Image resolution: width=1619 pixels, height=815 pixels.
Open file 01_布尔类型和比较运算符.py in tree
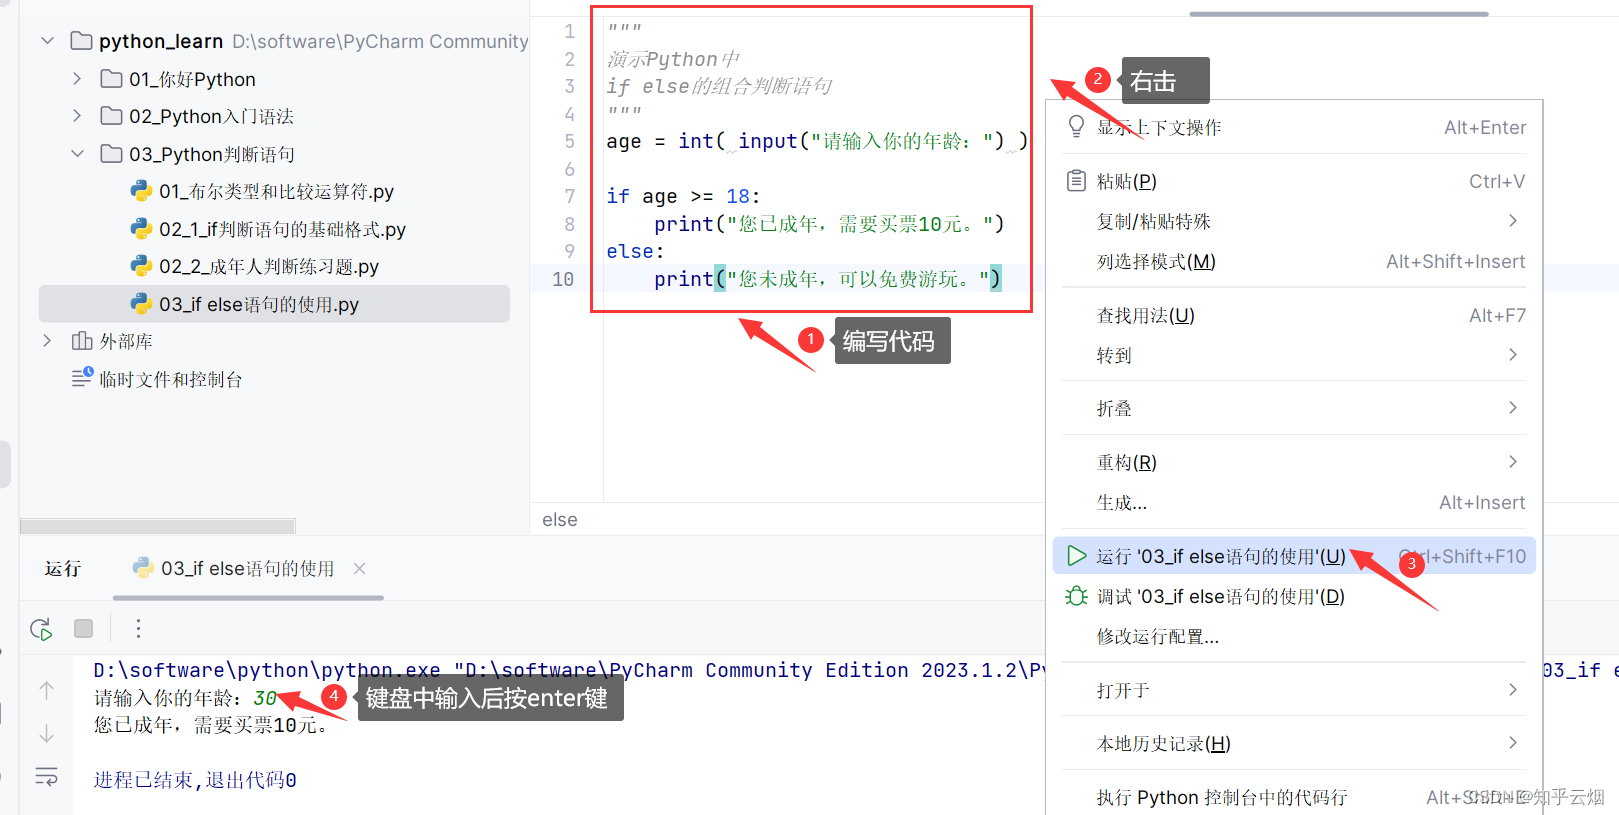pyautogui.click(x=276, y=191)
